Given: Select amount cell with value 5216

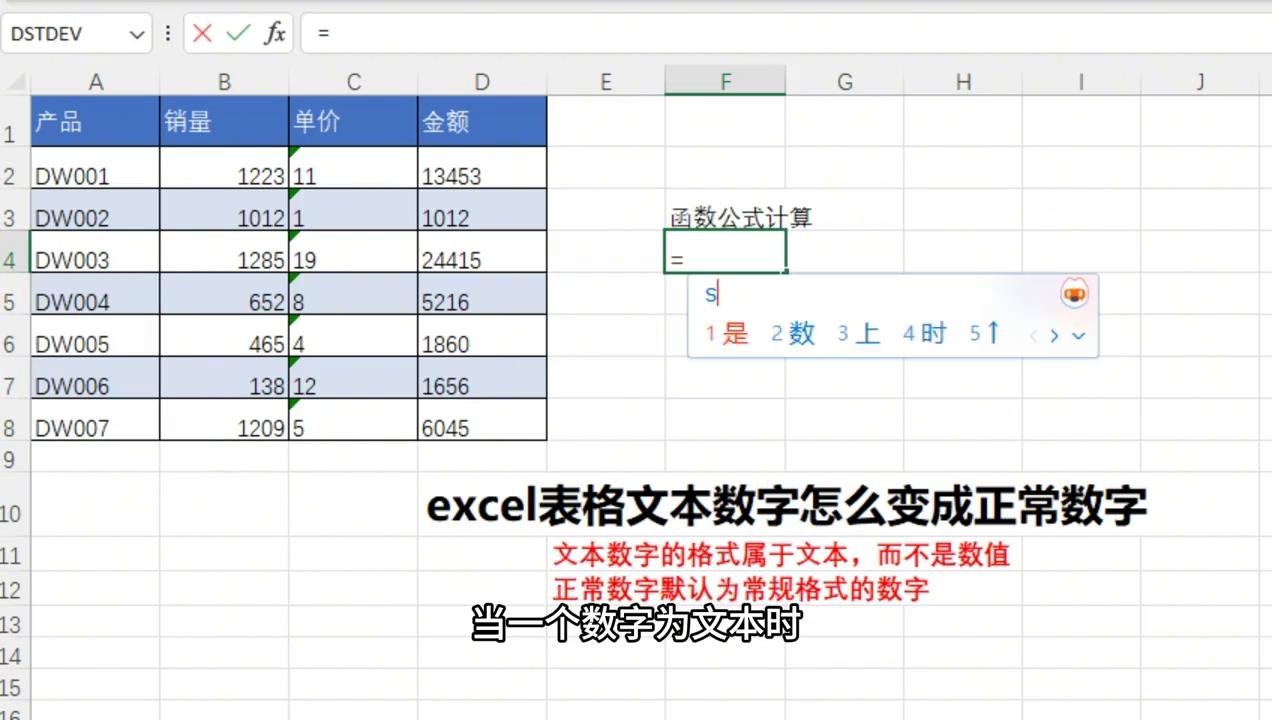Looking at the screenshot, I should (x=482, y=294).
